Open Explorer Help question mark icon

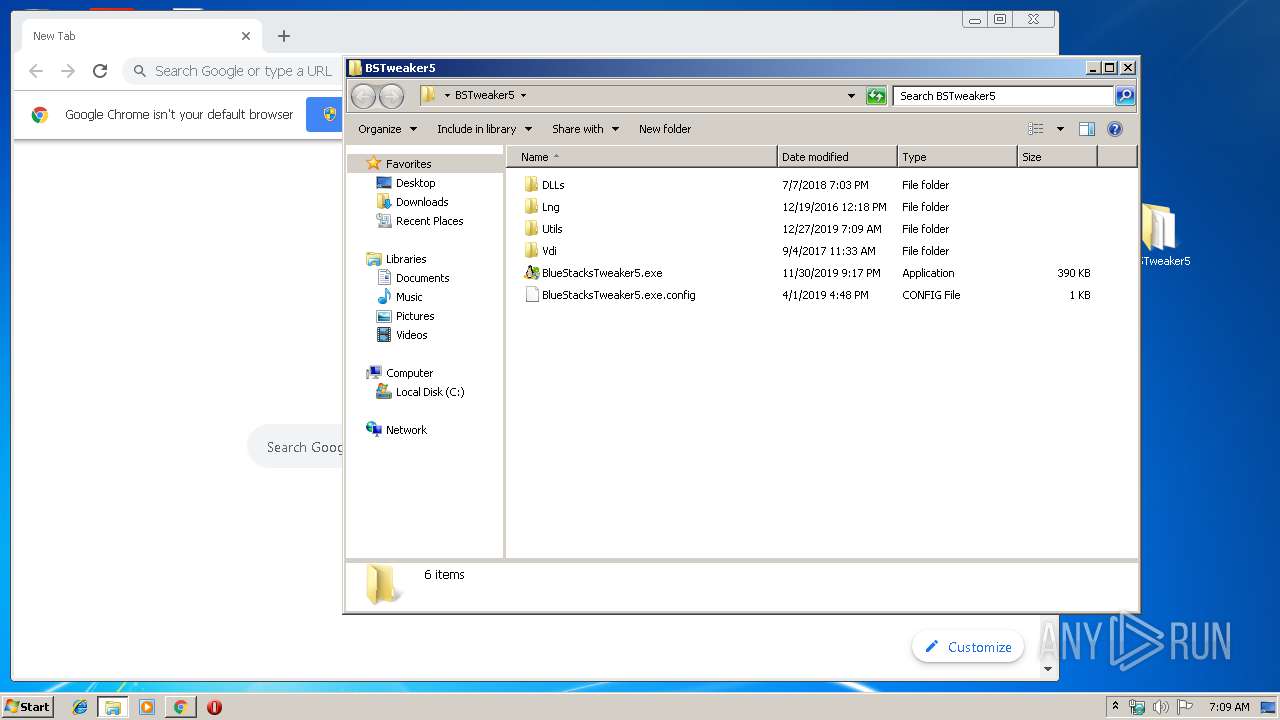(1115, 129)
